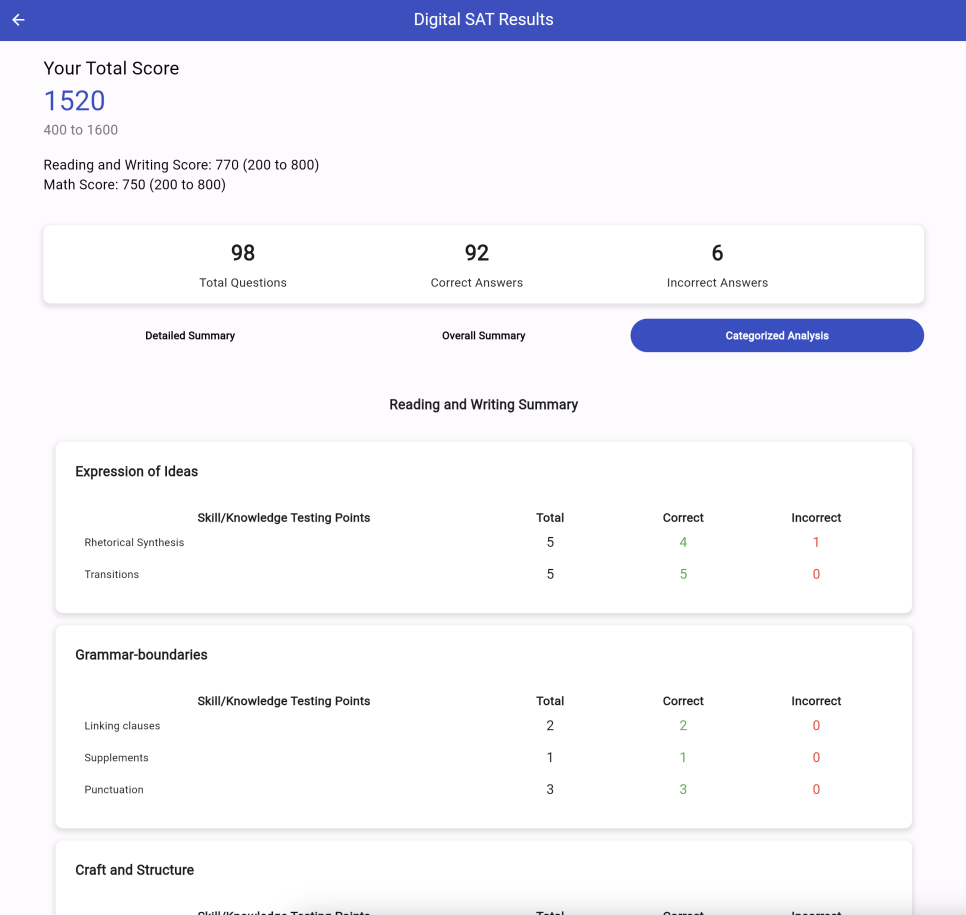Viewport: 966px width, 915px height.
Task: Click the Craft and Structure heading
Action: coord(134,870)
